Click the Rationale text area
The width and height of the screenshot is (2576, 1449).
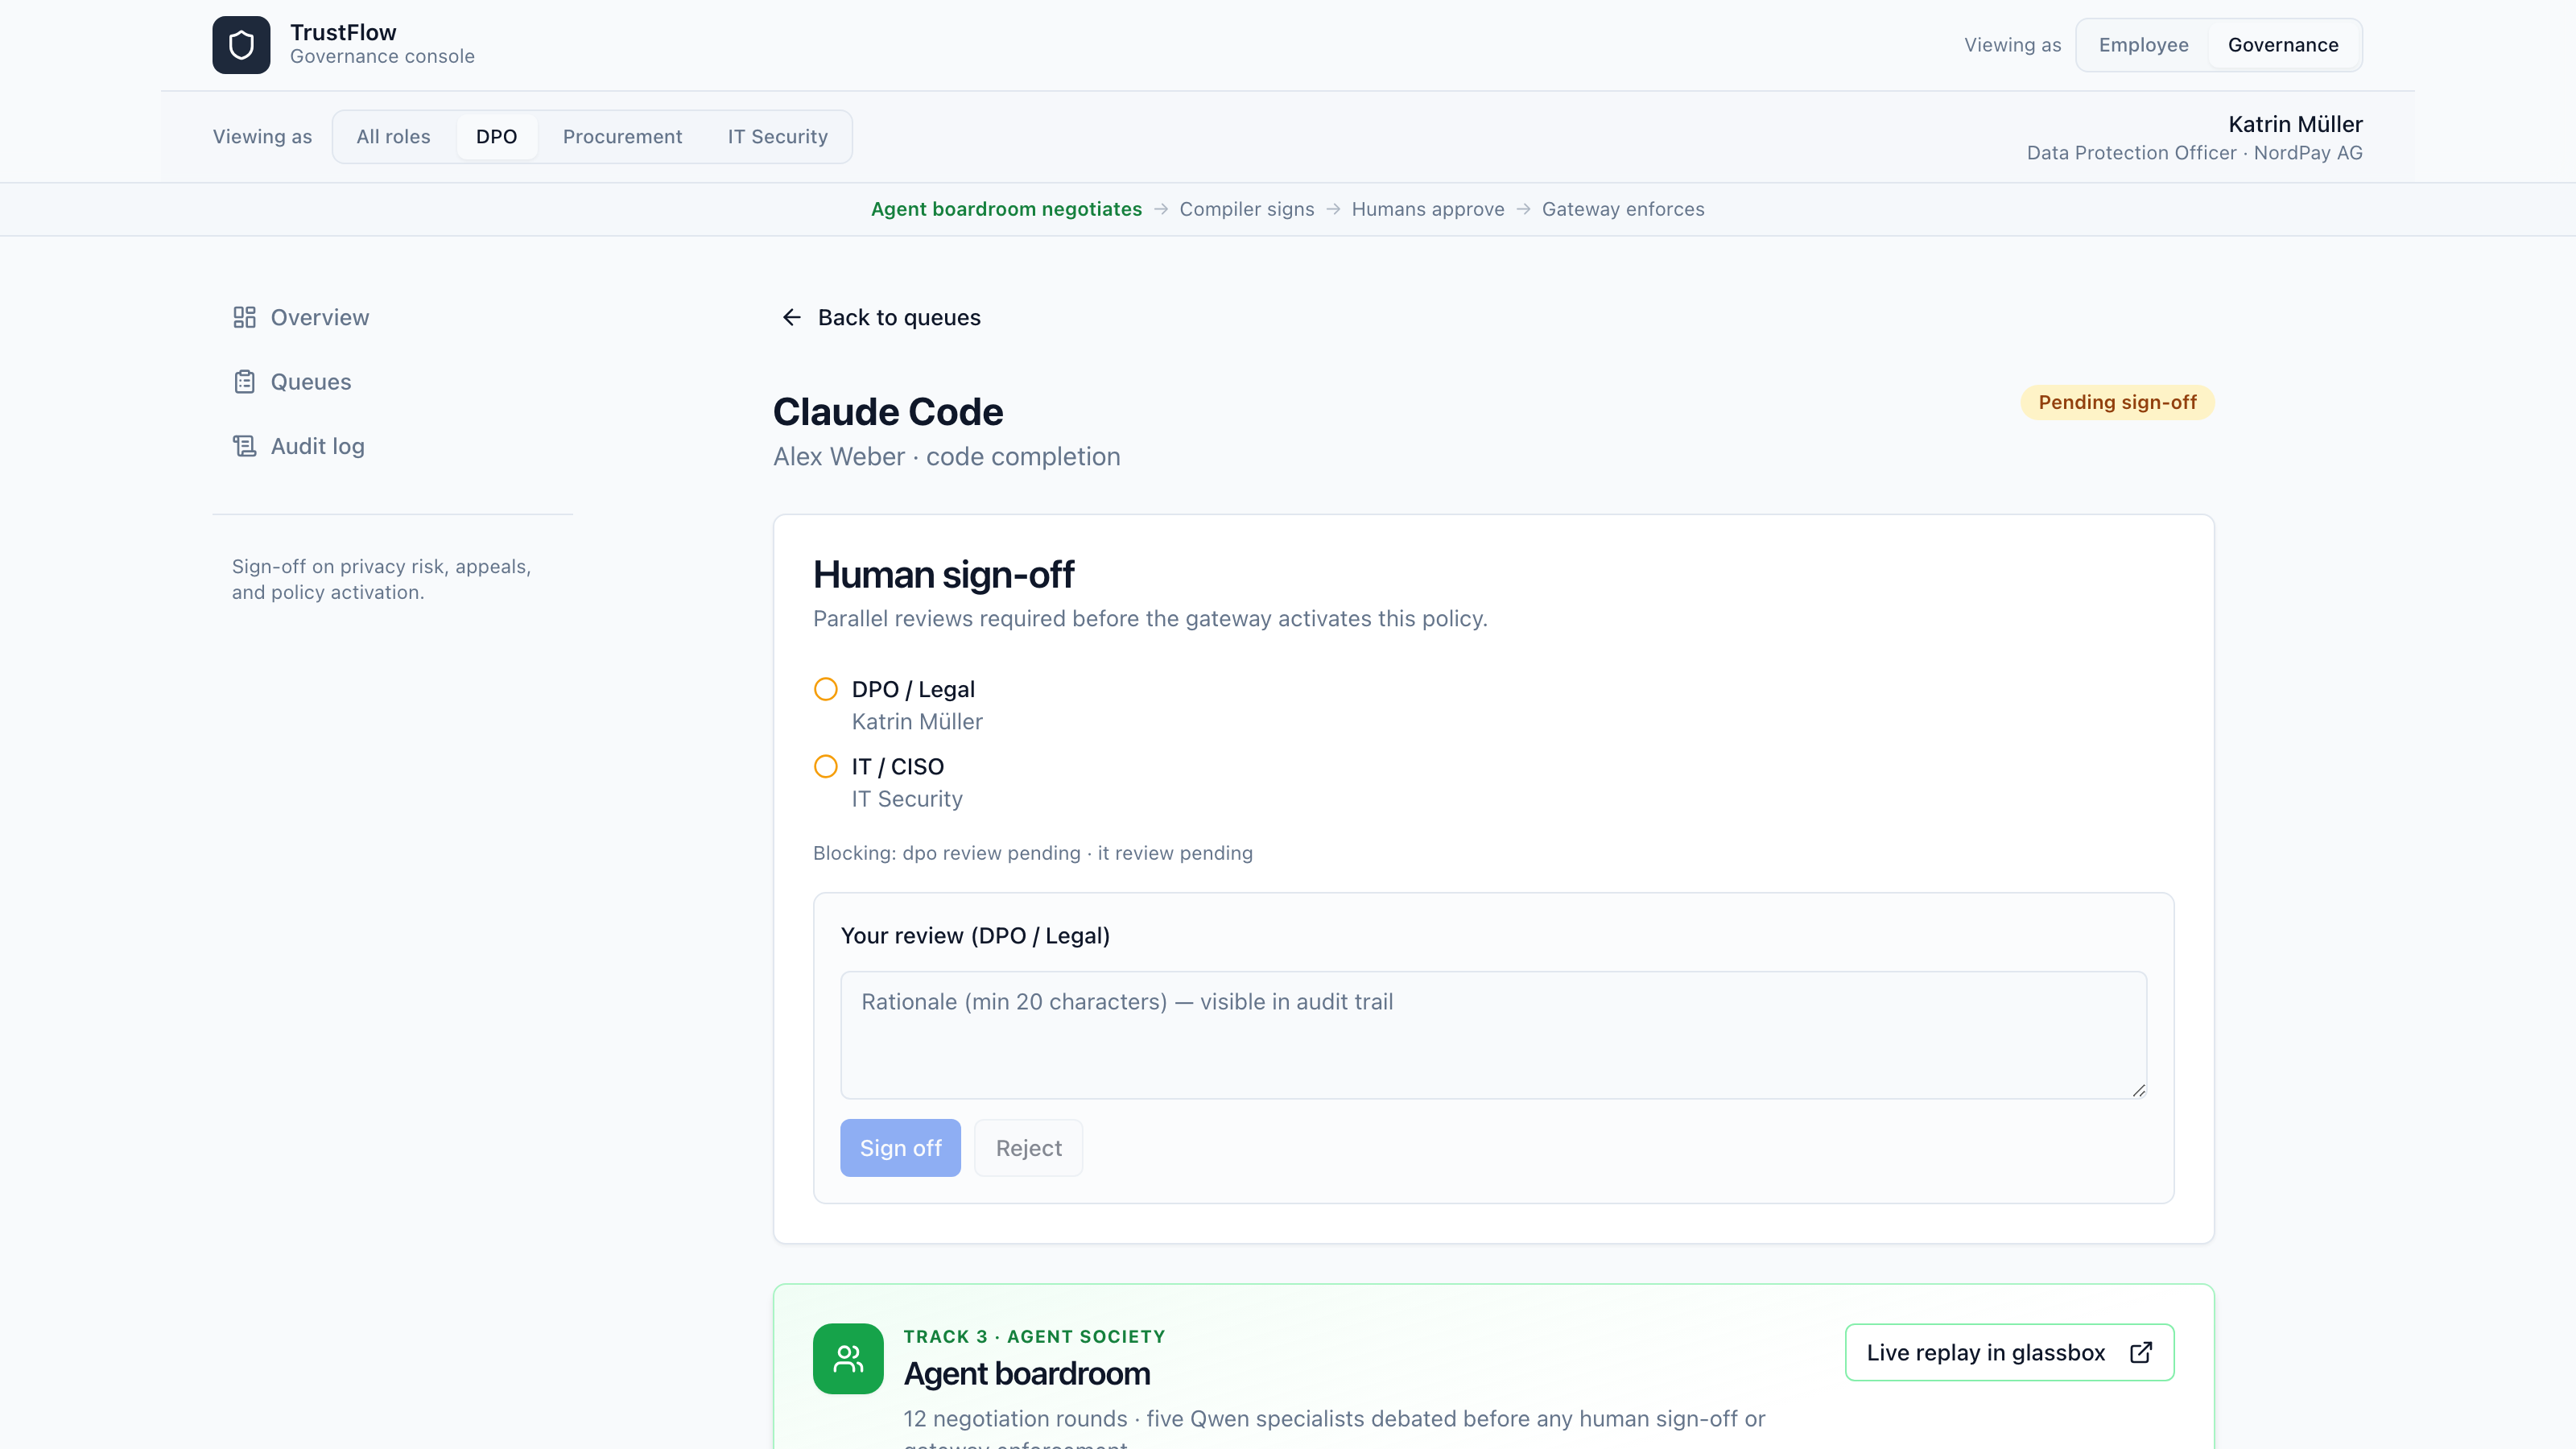(1493, 1035)
